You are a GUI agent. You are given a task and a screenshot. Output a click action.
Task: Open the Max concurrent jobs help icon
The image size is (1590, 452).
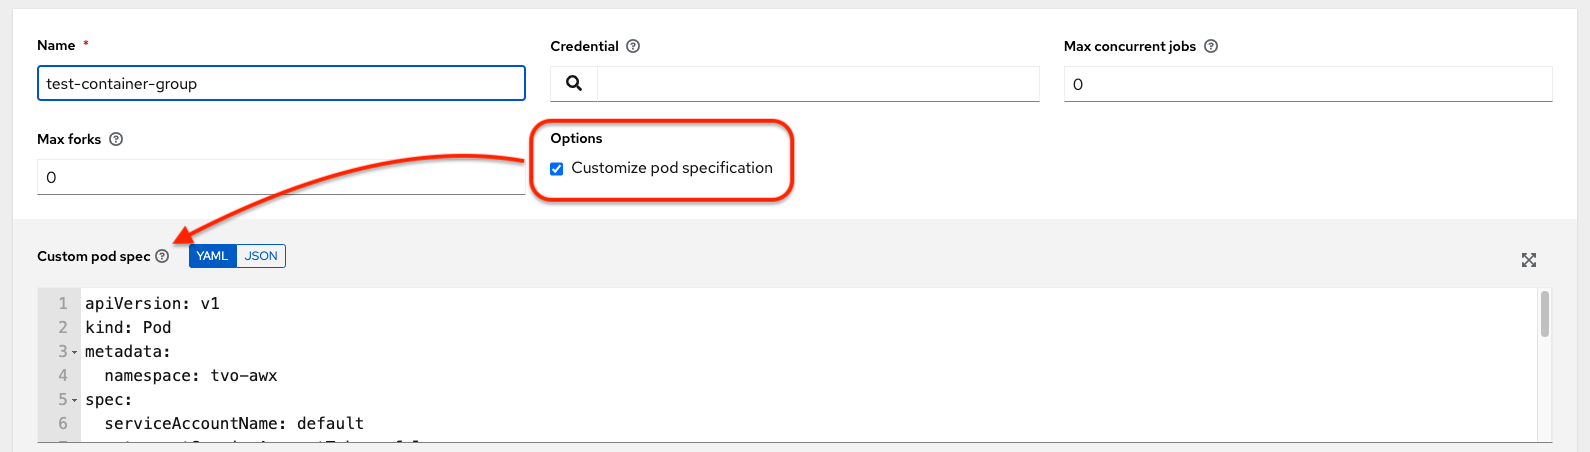coord(1211,46)
